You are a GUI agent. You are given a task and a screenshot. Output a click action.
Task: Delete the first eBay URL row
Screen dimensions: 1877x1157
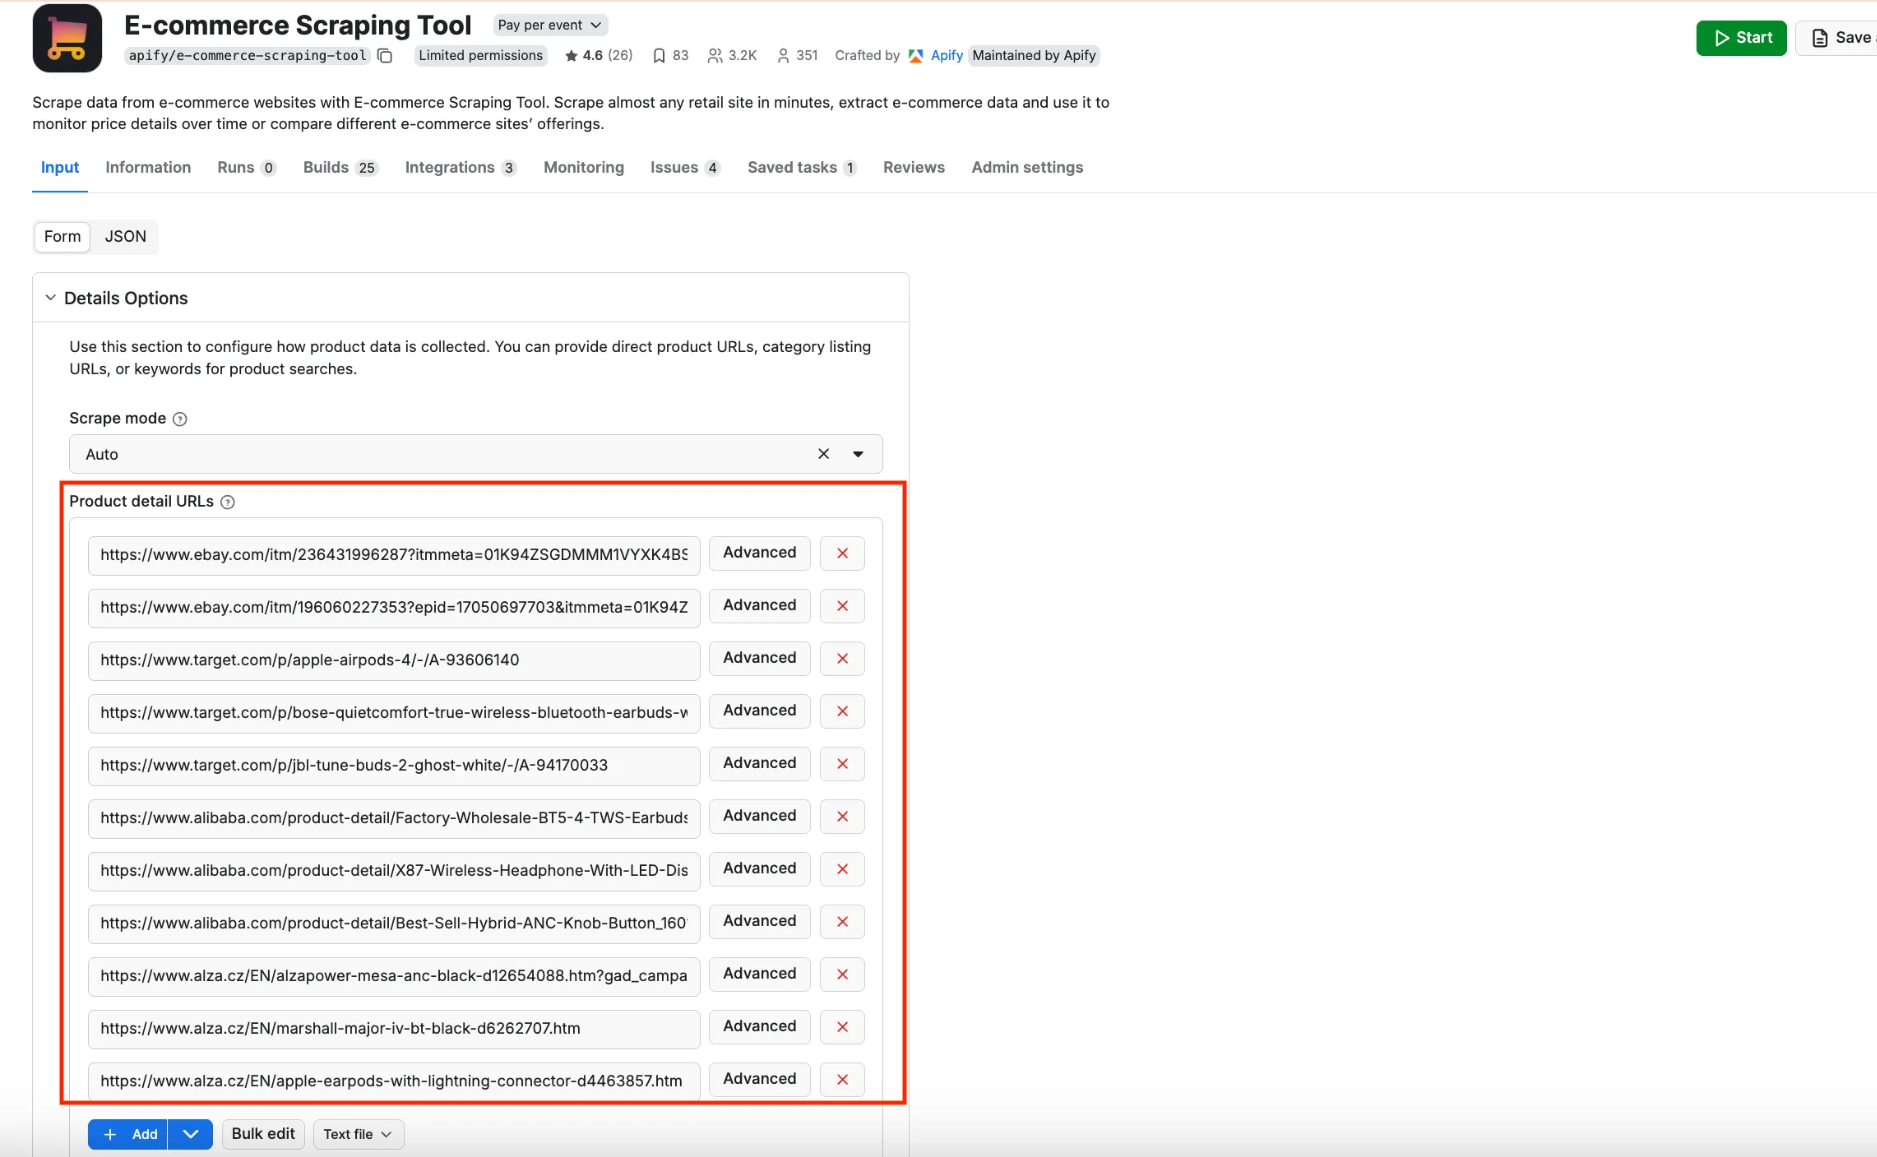click(x=842, y=553)
